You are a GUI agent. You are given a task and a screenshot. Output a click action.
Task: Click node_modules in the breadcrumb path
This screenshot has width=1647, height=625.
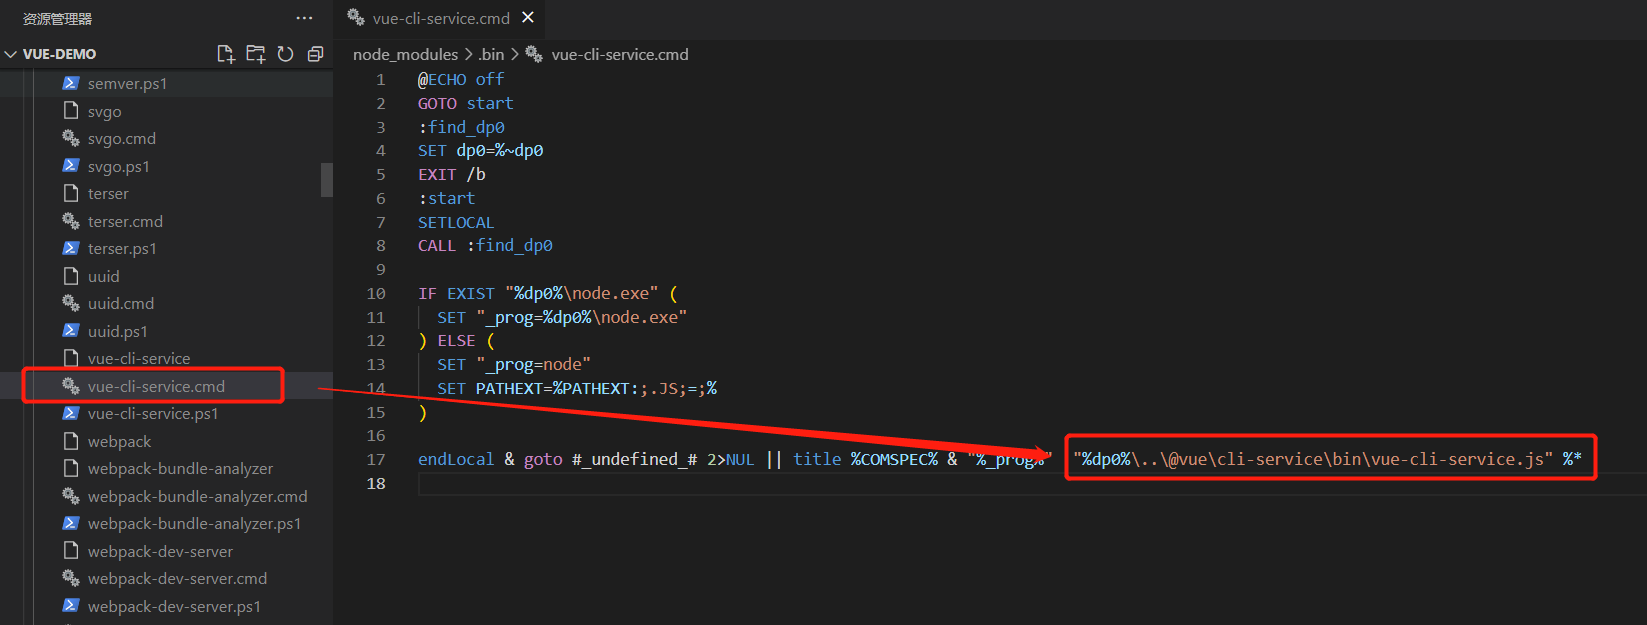tap(405, 54)
